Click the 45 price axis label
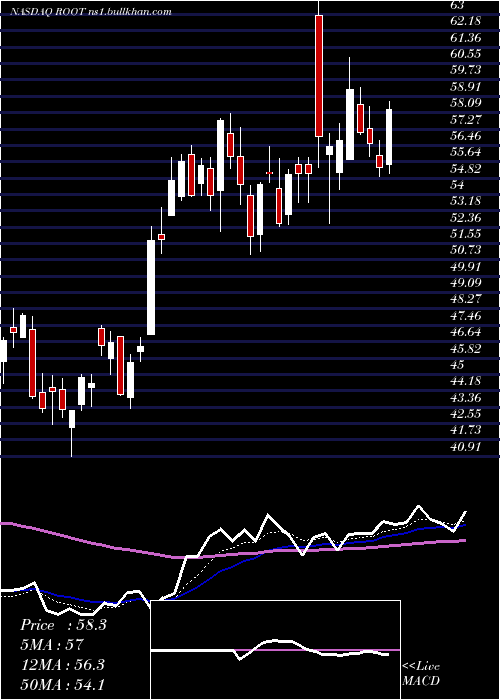This screenshot has height=700, width=500. [458, 365]
